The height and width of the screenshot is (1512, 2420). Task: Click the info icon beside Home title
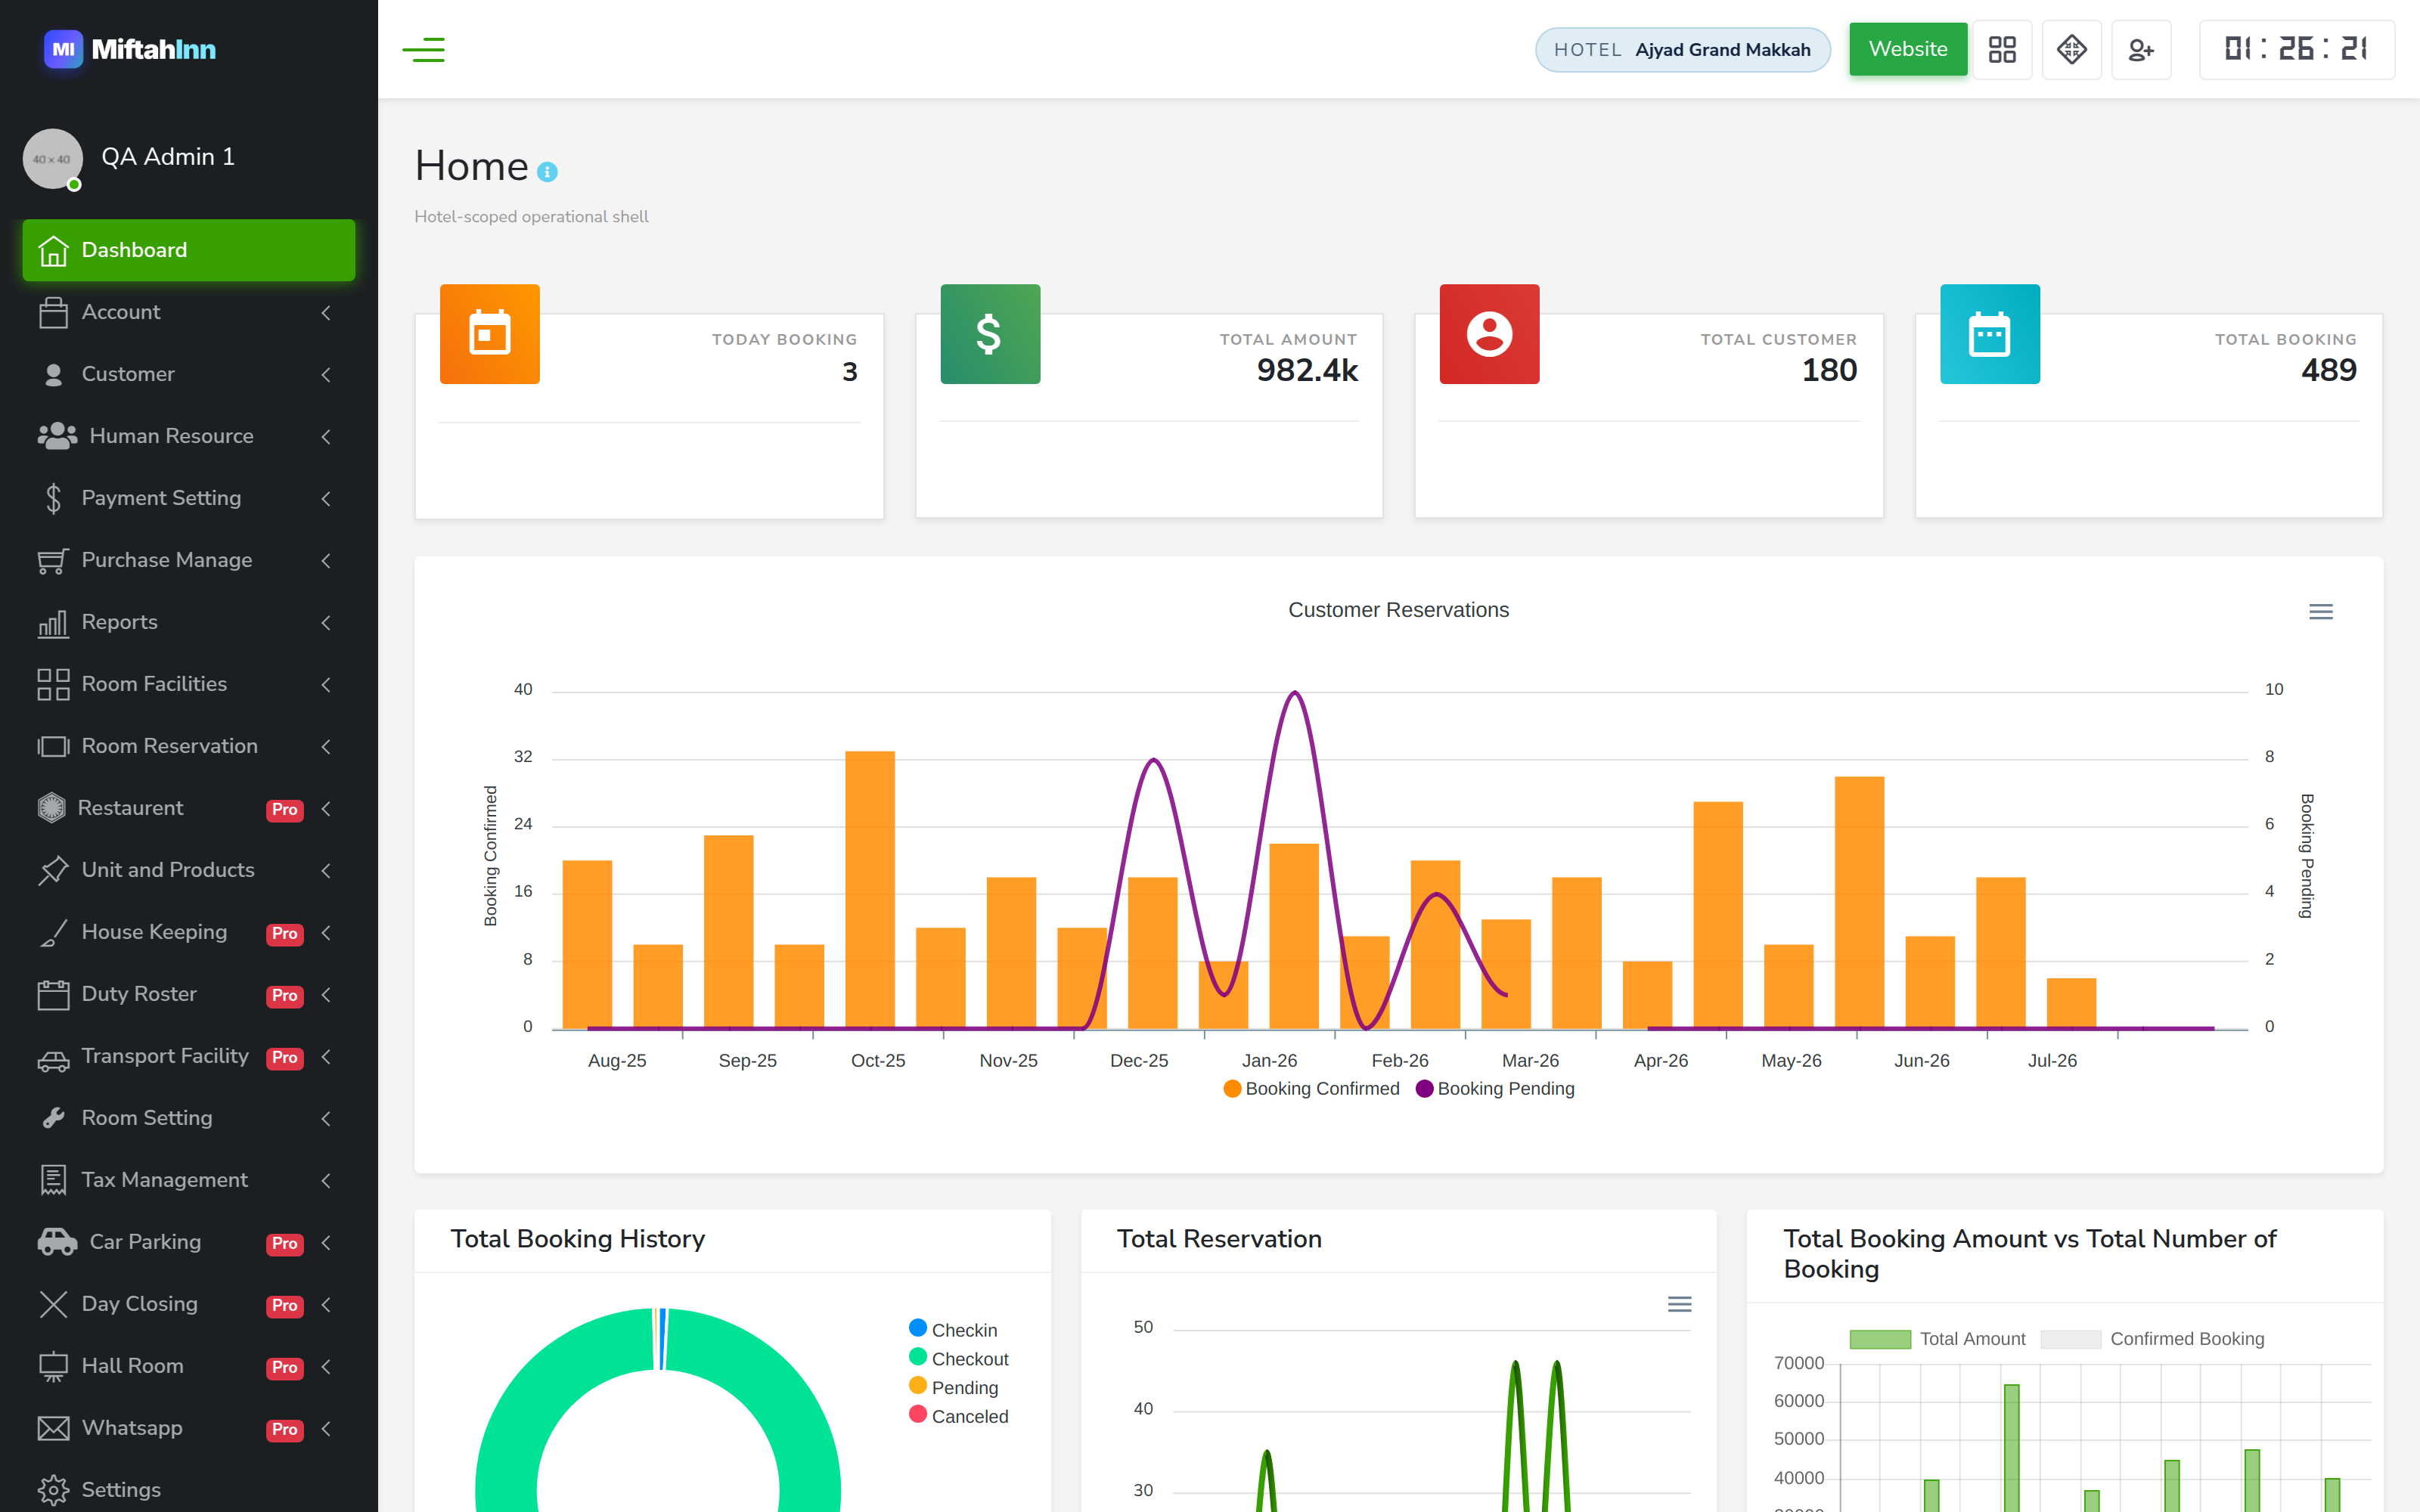point(547,172)
